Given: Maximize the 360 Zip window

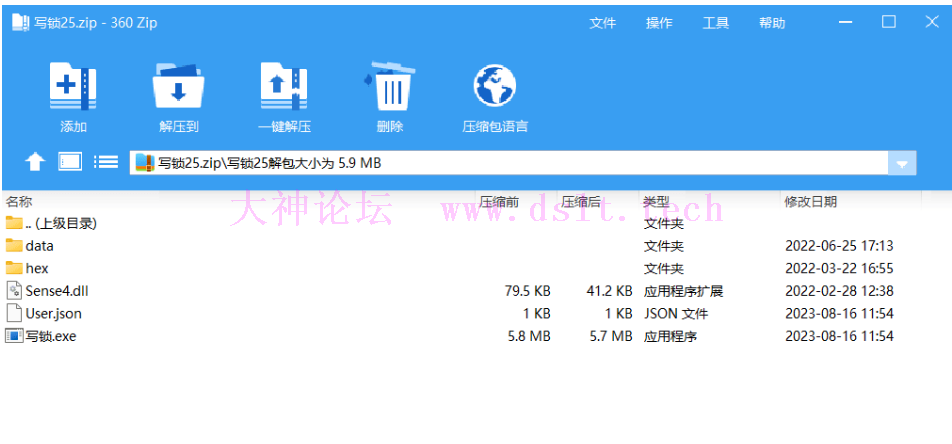Looking at the screenshot, I should 889,22.
